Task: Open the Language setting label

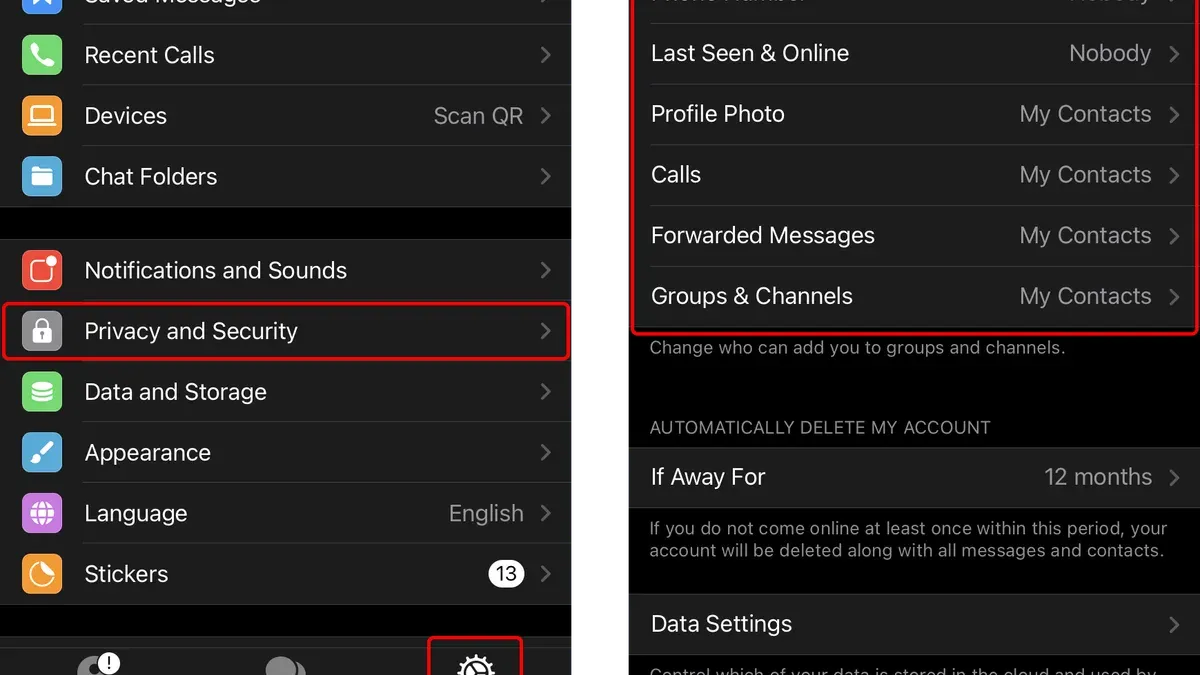Action: tap(136, 514)
